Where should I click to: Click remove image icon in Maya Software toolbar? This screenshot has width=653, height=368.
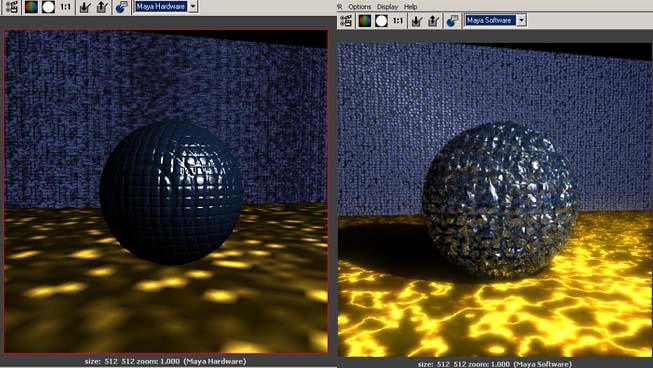tap(434, 20)
